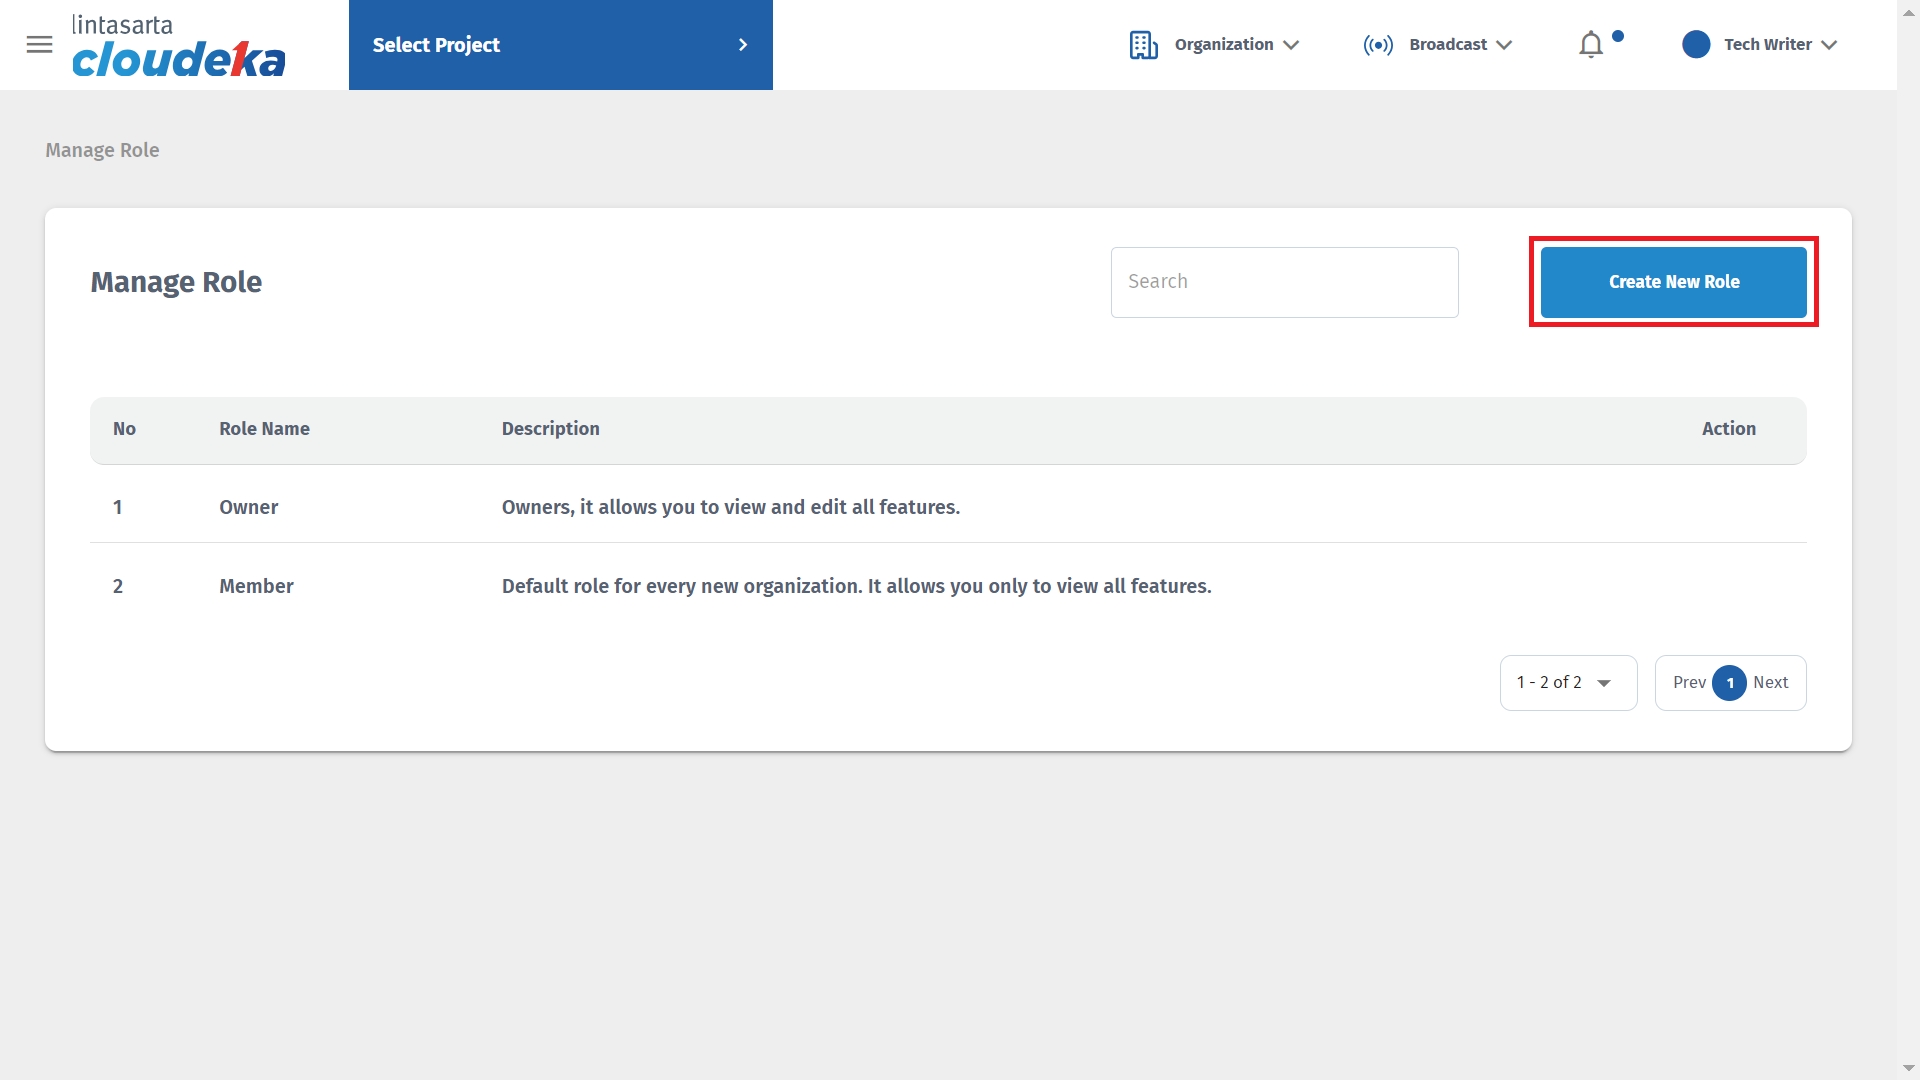Expand the Broadcast dropdown chevron
This screenshot has width=1920, height=1080.
1504,45
